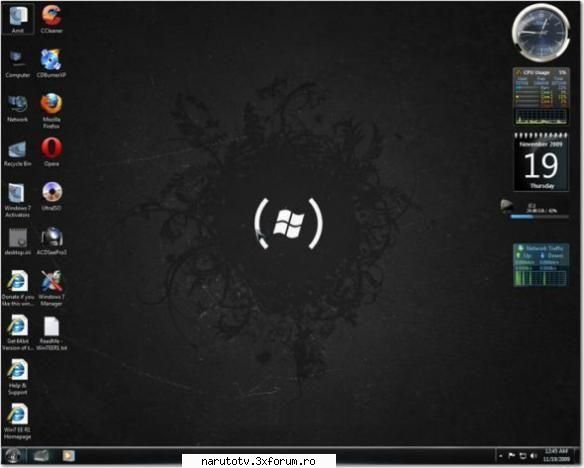Open the Get 64bit Version shortcut
This screenshot has width=584, height=468.
[18, 333]
